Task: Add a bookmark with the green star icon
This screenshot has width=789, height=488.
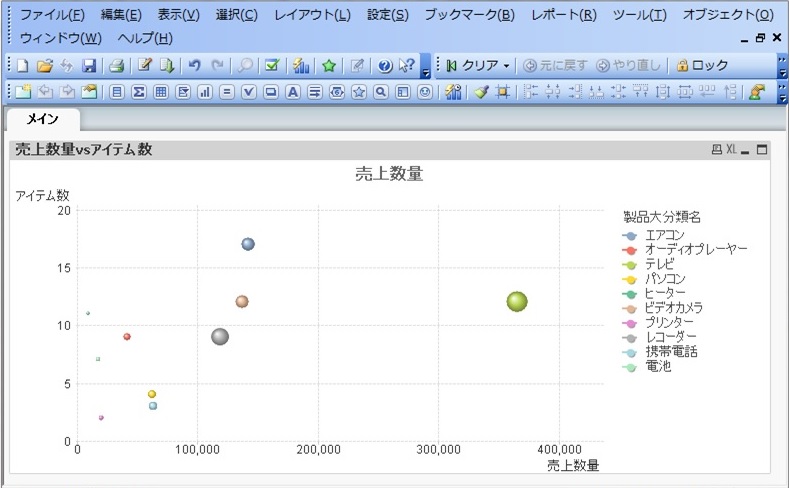Action: tap(329, 65)
